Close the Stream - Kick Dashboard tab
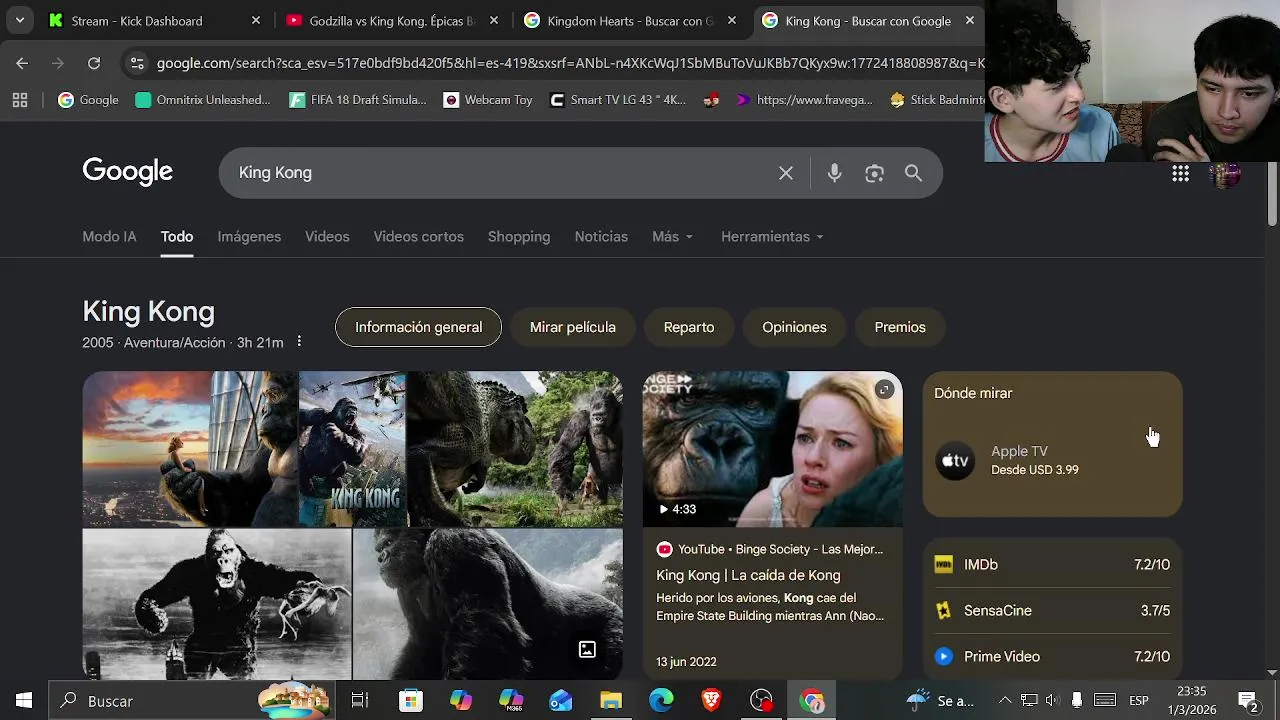1280x720 pixels. (x=256, y=20)
